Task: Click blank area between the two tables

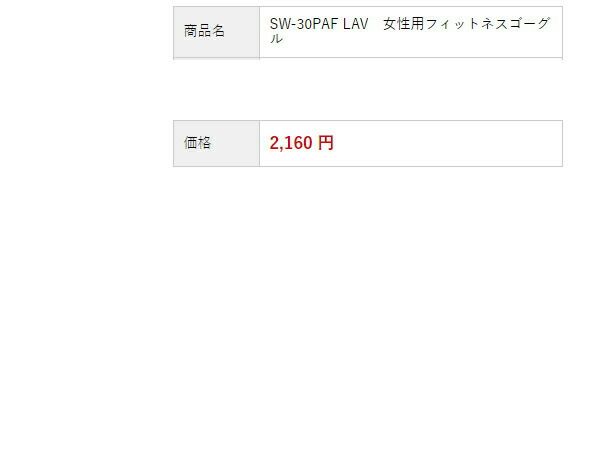Action: click(x=367, y=90)
